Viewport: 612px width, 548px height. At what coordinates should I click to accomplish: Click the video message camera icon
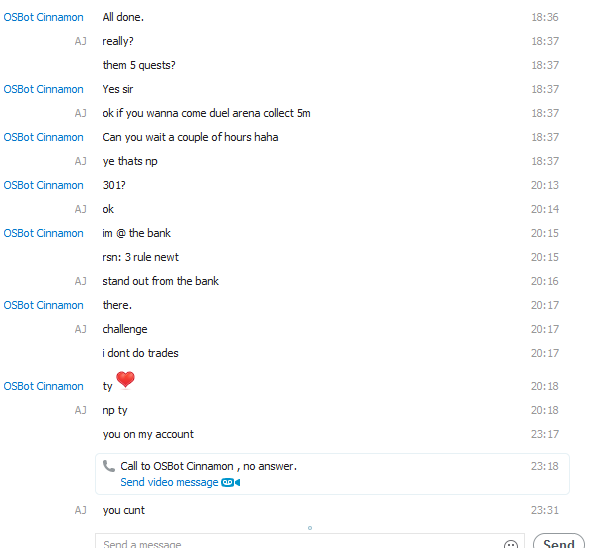[x=231, y=483]
